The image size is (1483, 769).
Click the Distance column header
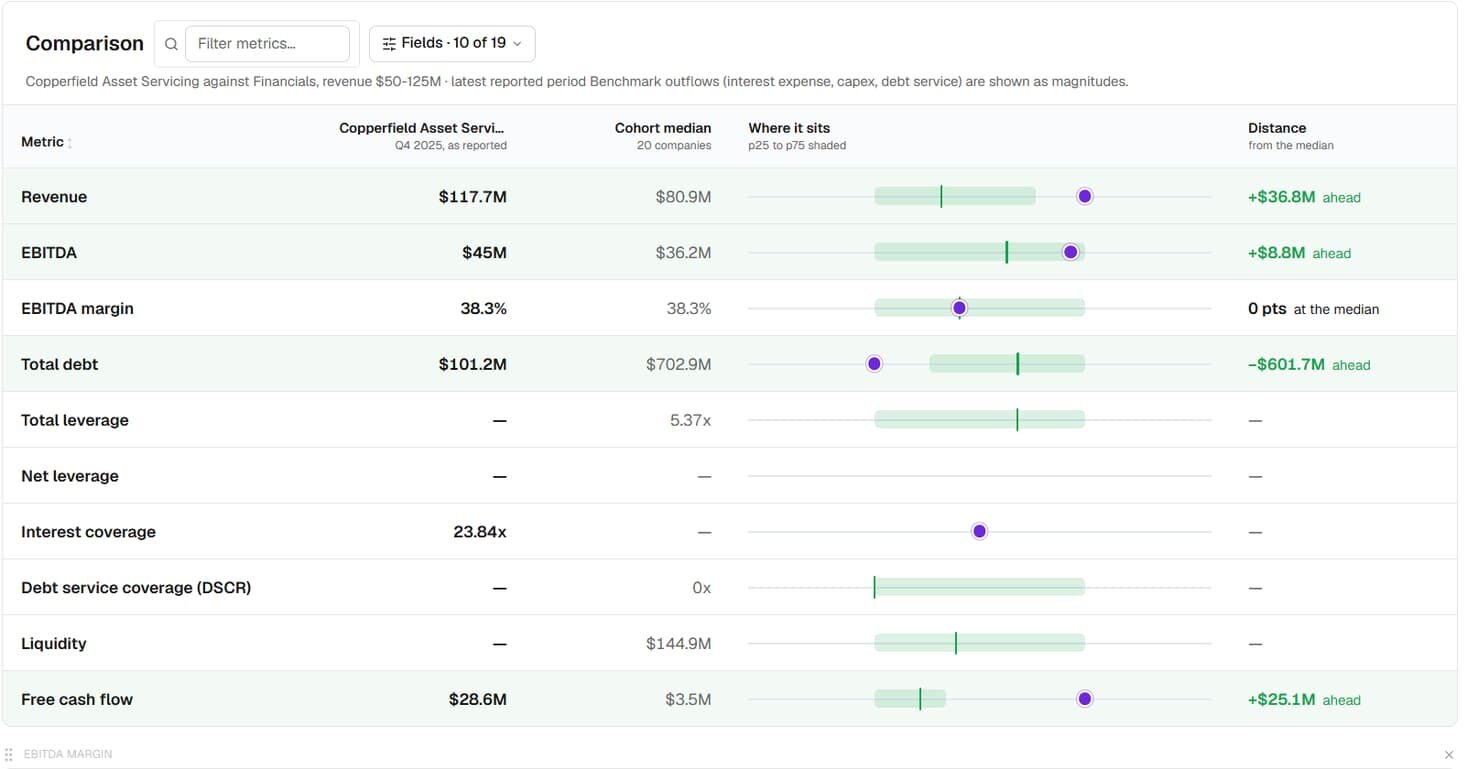click(1277, 128)
